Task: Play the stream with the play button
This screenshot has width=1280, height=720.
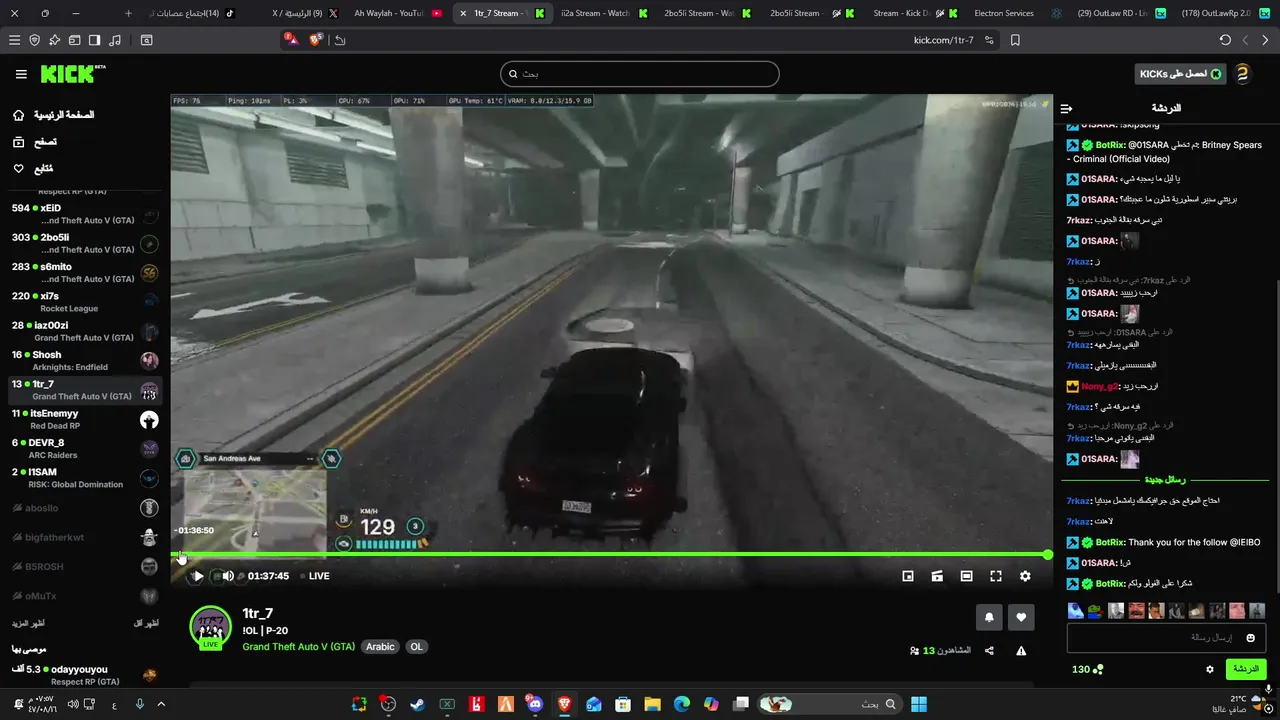Action: [x=198, y=576]
